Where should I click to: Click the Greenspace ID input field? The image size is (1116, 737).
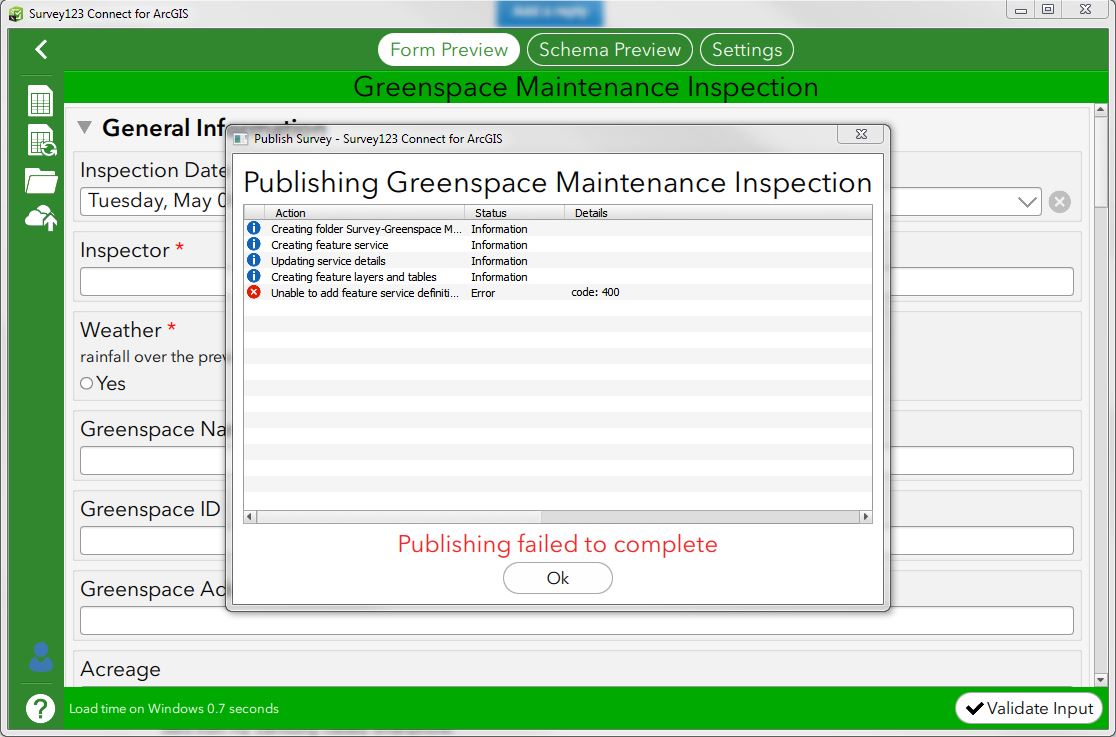577,540
